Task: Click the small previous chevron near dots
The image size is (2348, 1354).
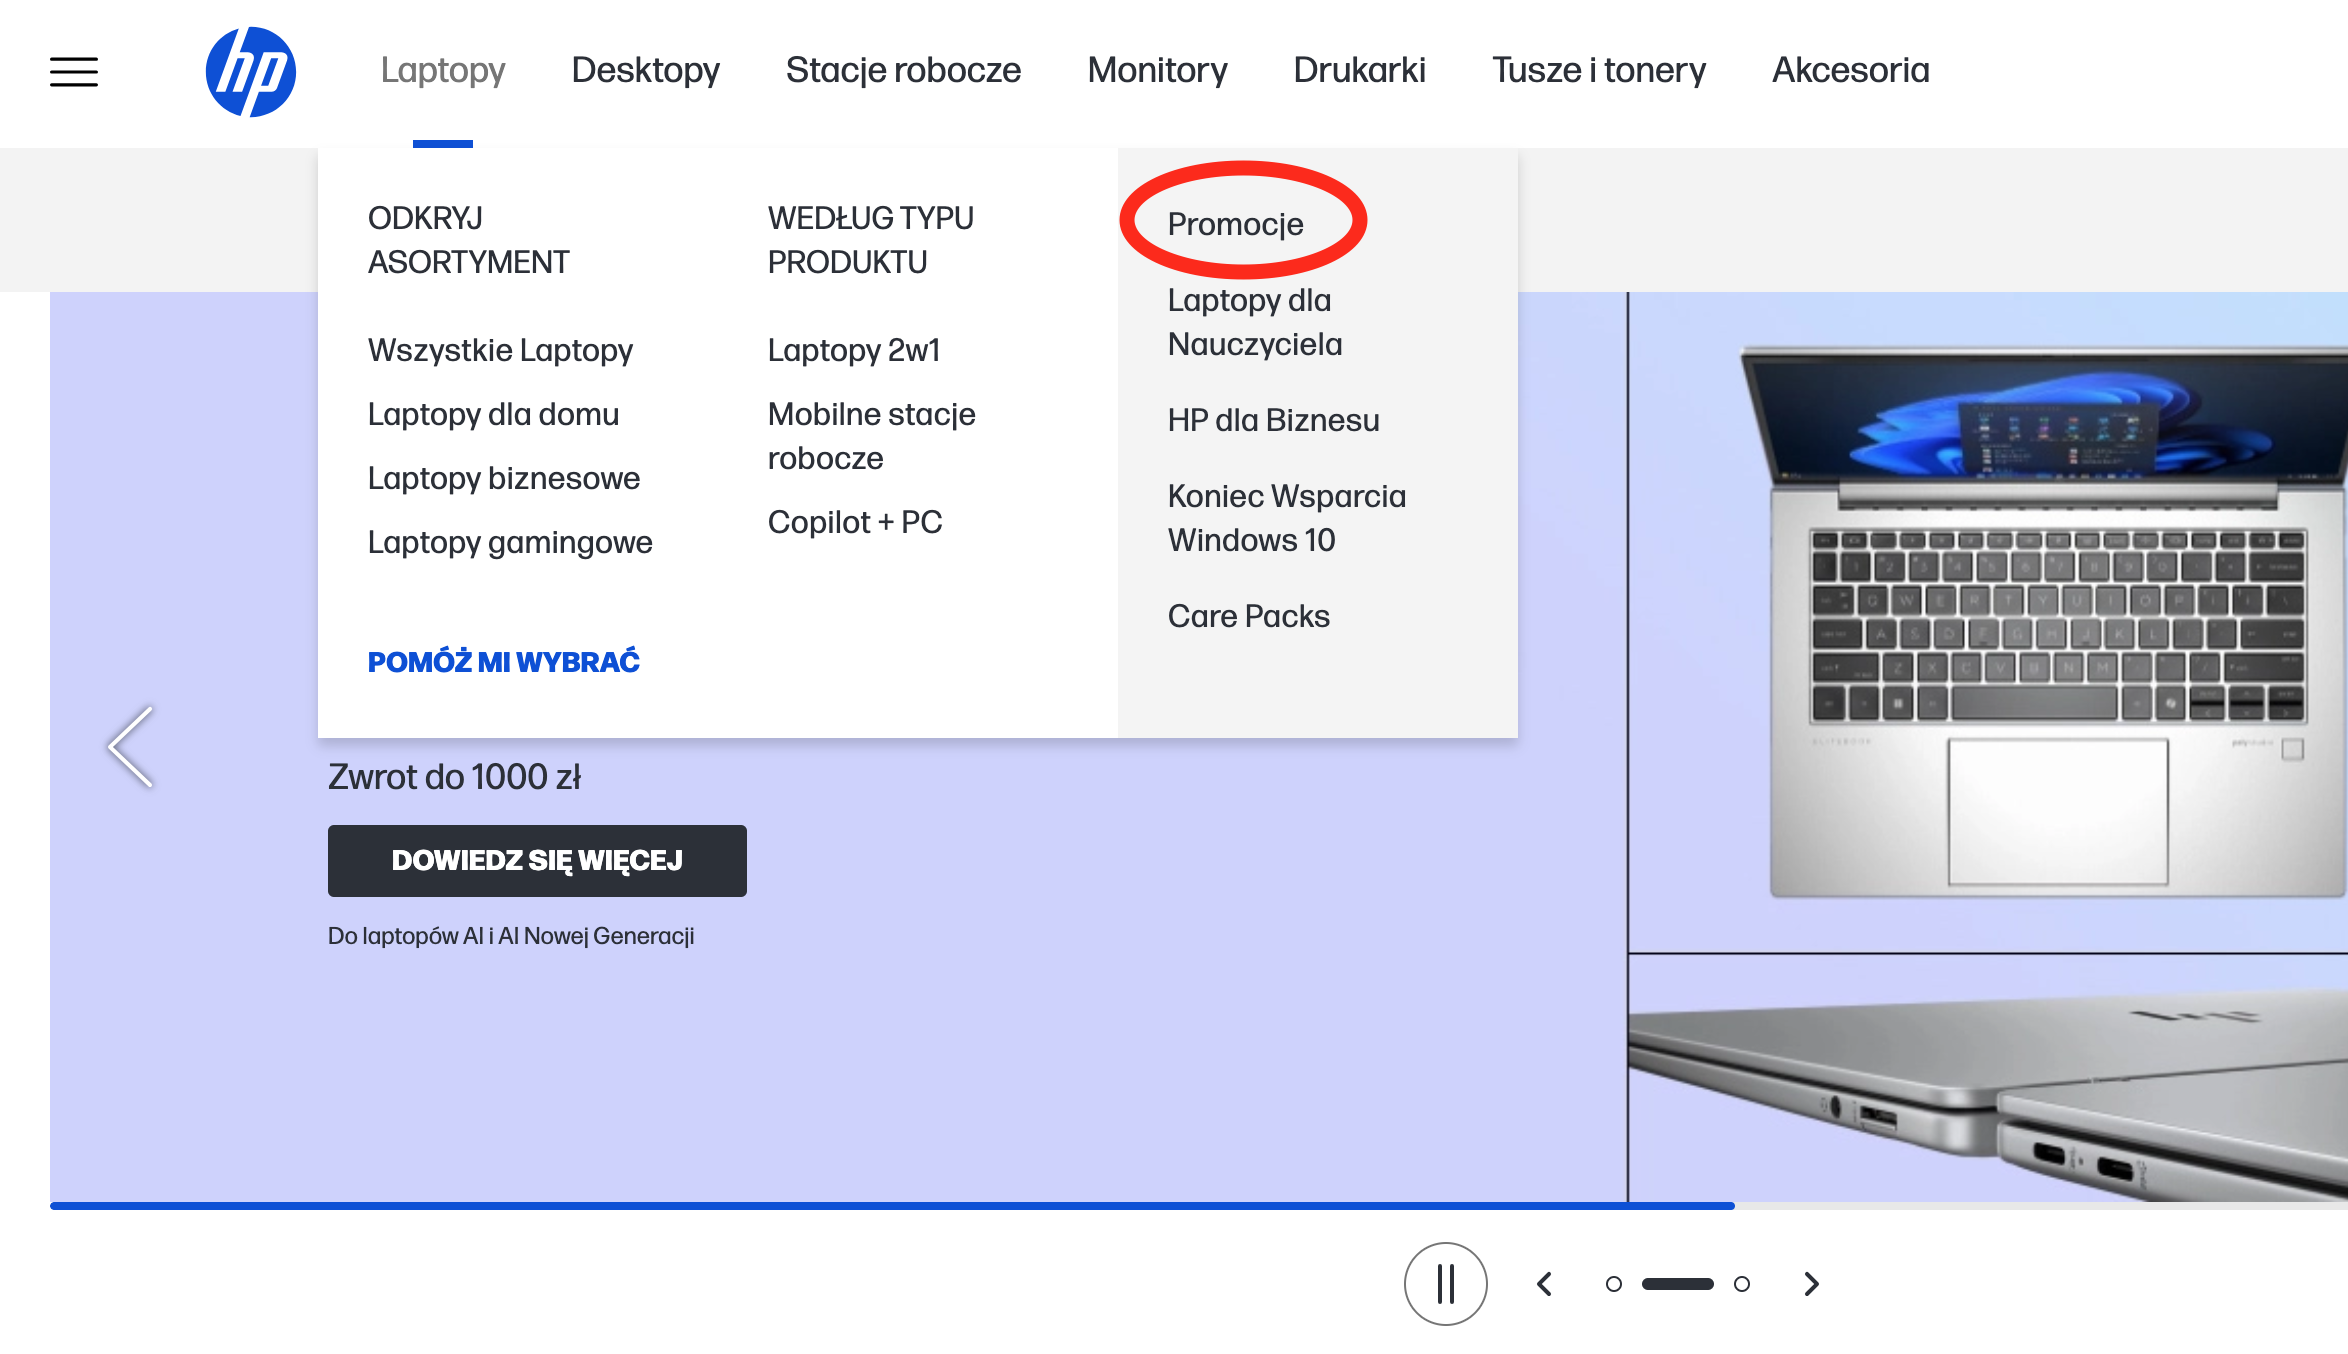Action: (x=1544, y=1284)
